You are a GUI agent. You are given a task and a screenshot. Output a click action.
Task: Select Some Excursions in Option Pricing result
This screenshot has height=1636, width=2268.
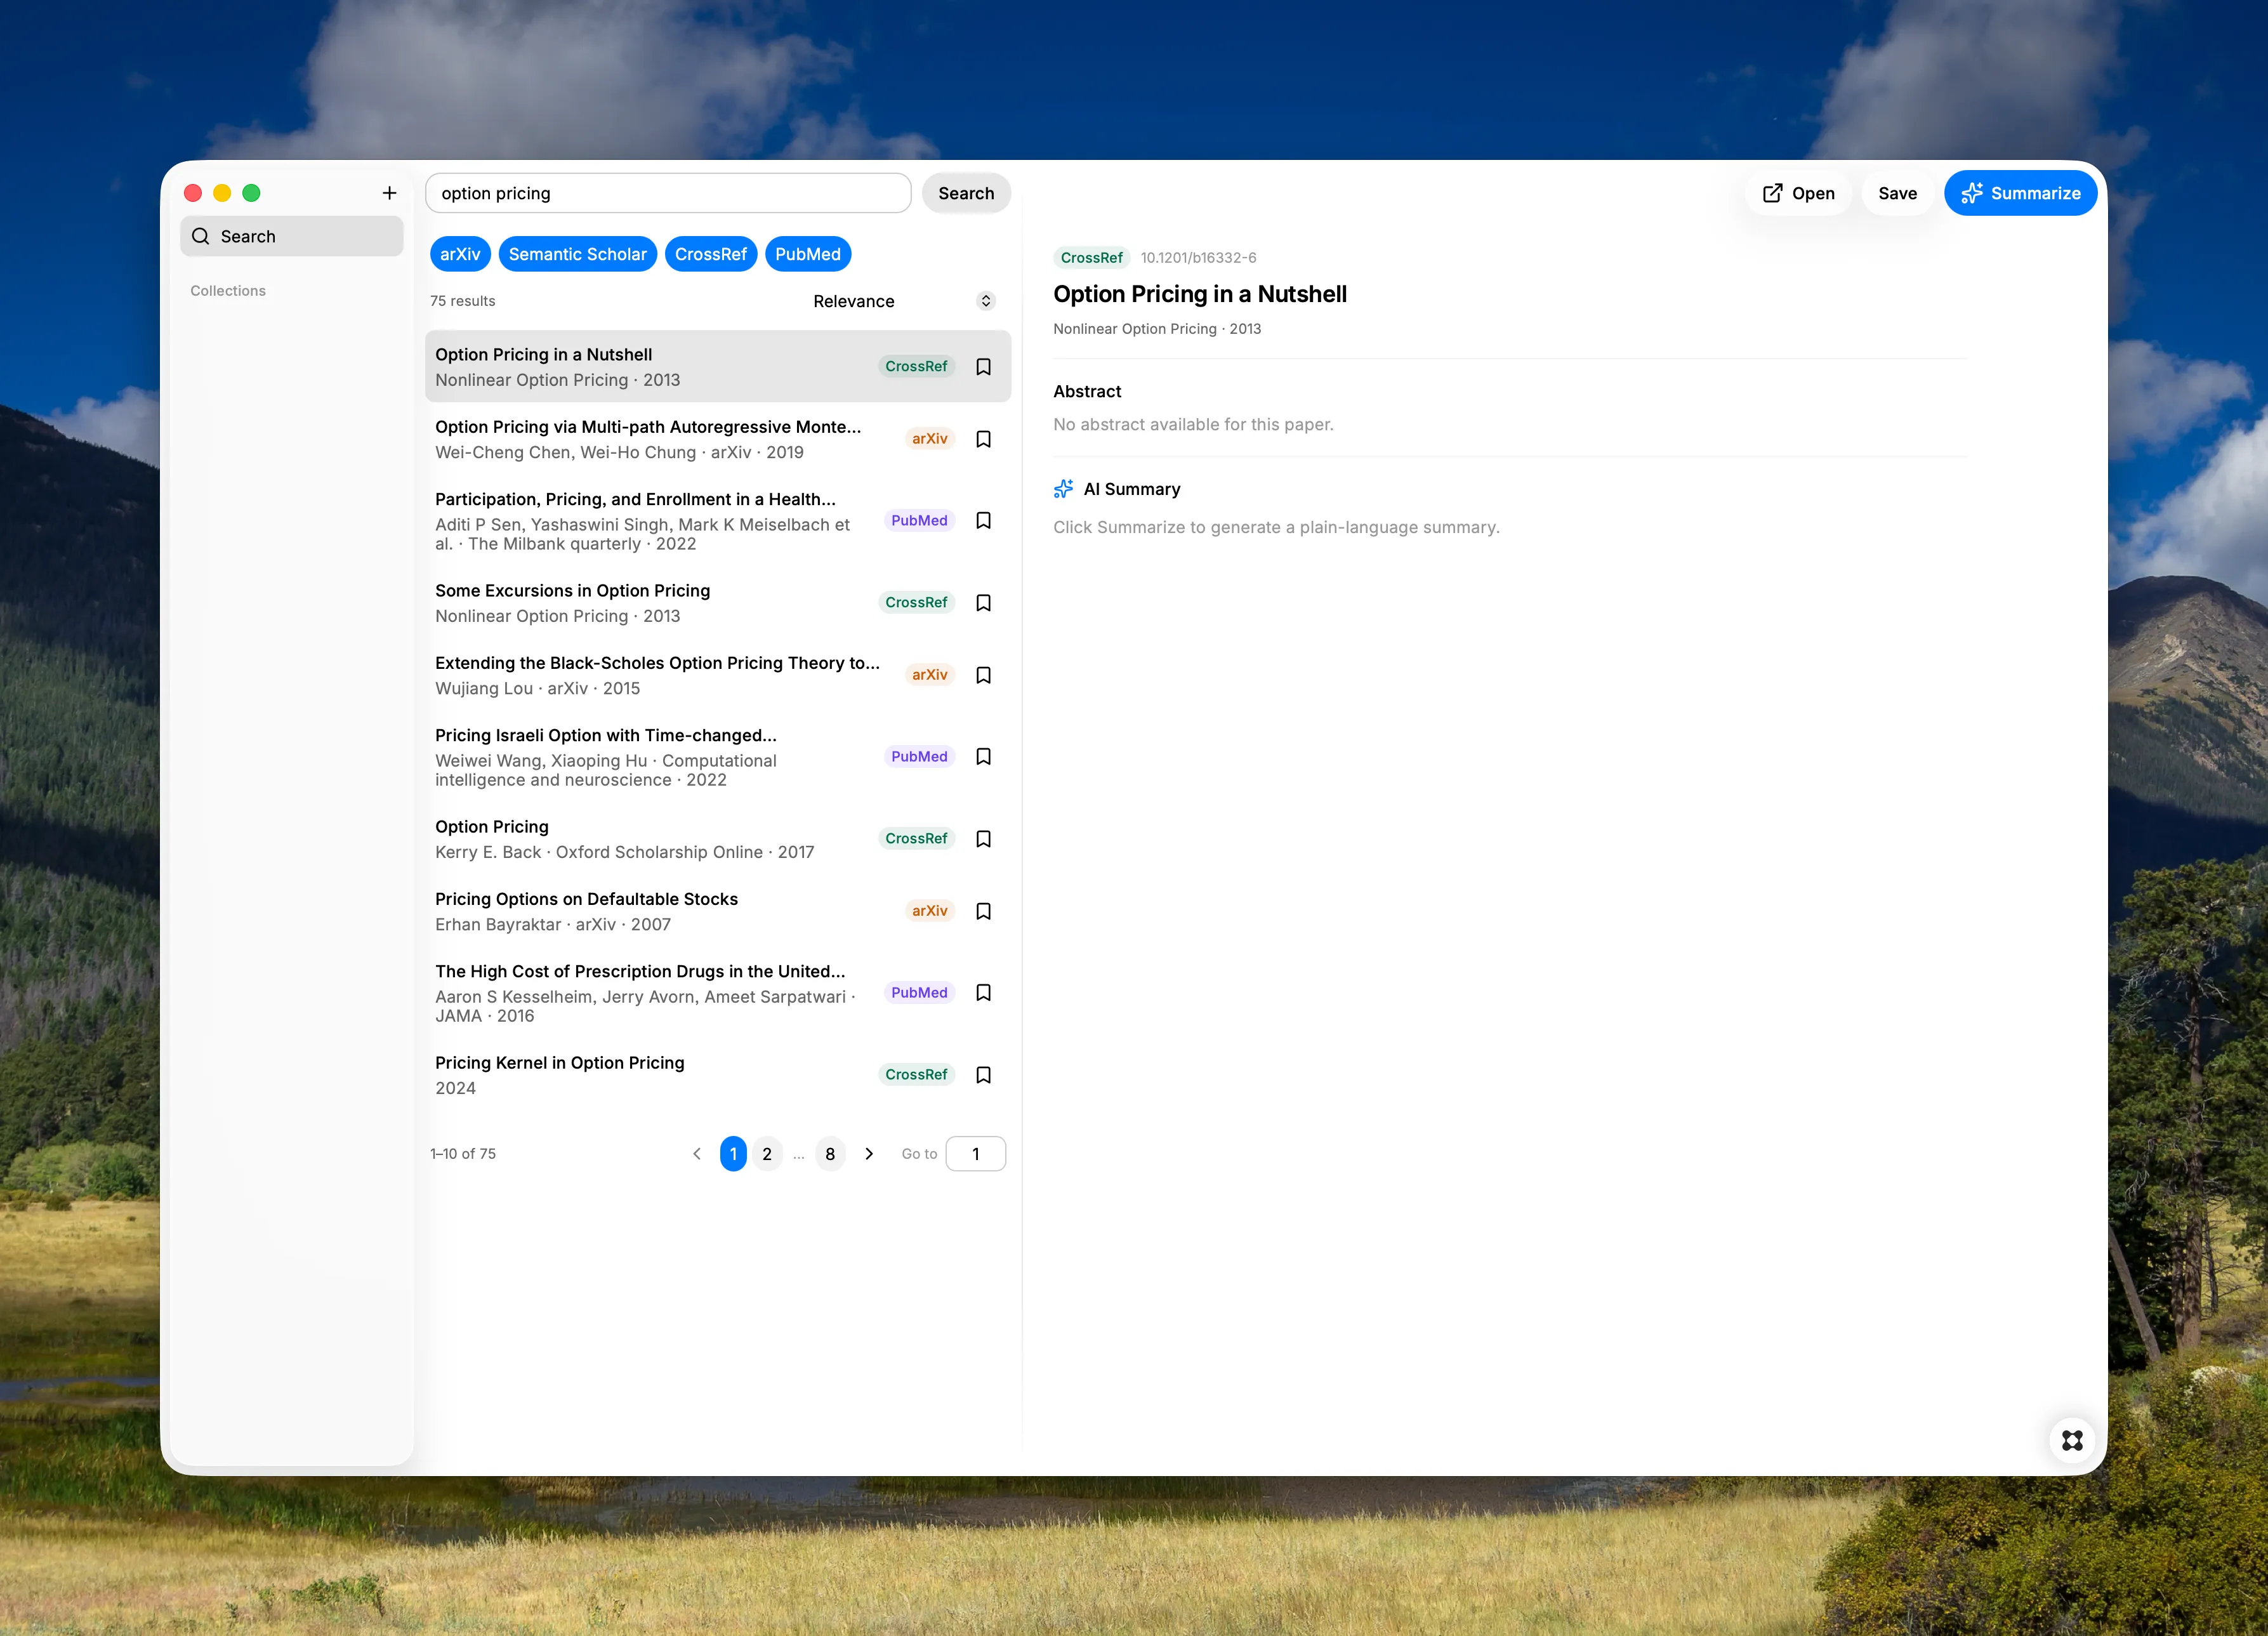[x=718, y=603]
